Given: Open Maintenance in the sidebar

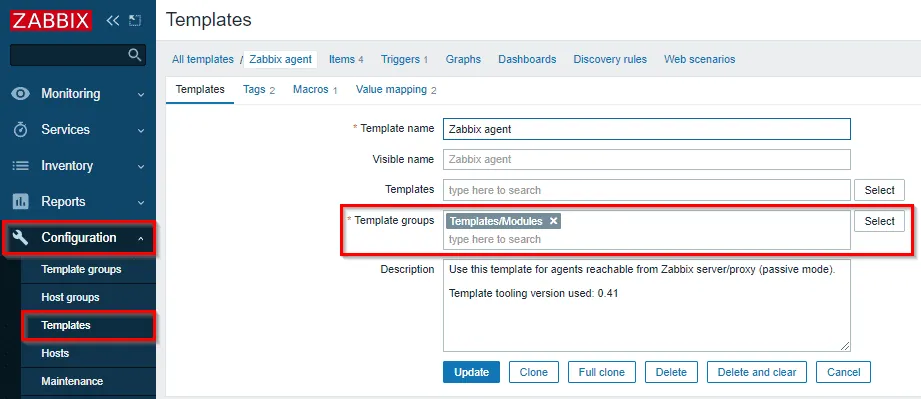Looking at the screenshot, I should point(72,381).
